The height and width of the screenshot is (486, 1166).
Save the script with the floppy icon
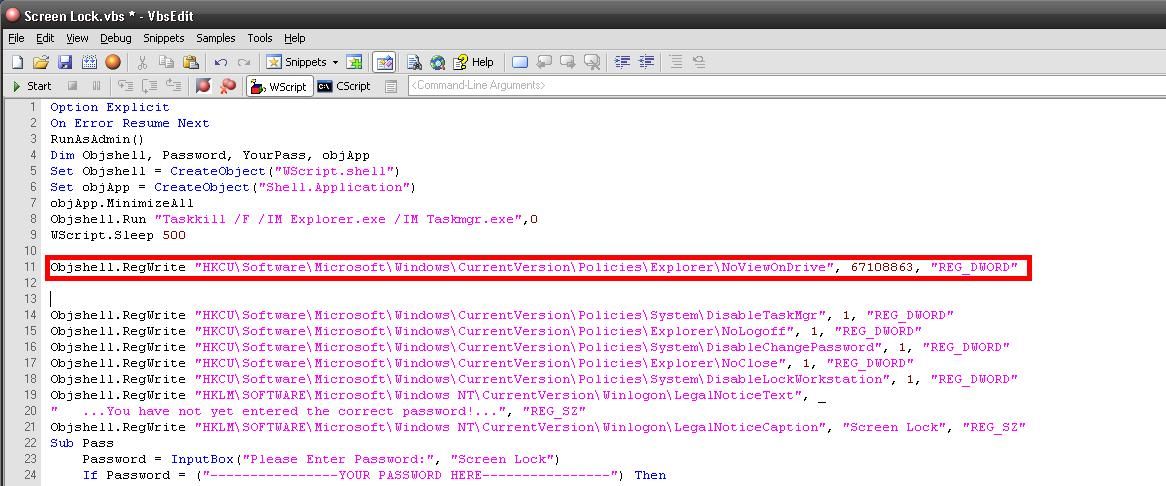(65, 62)
